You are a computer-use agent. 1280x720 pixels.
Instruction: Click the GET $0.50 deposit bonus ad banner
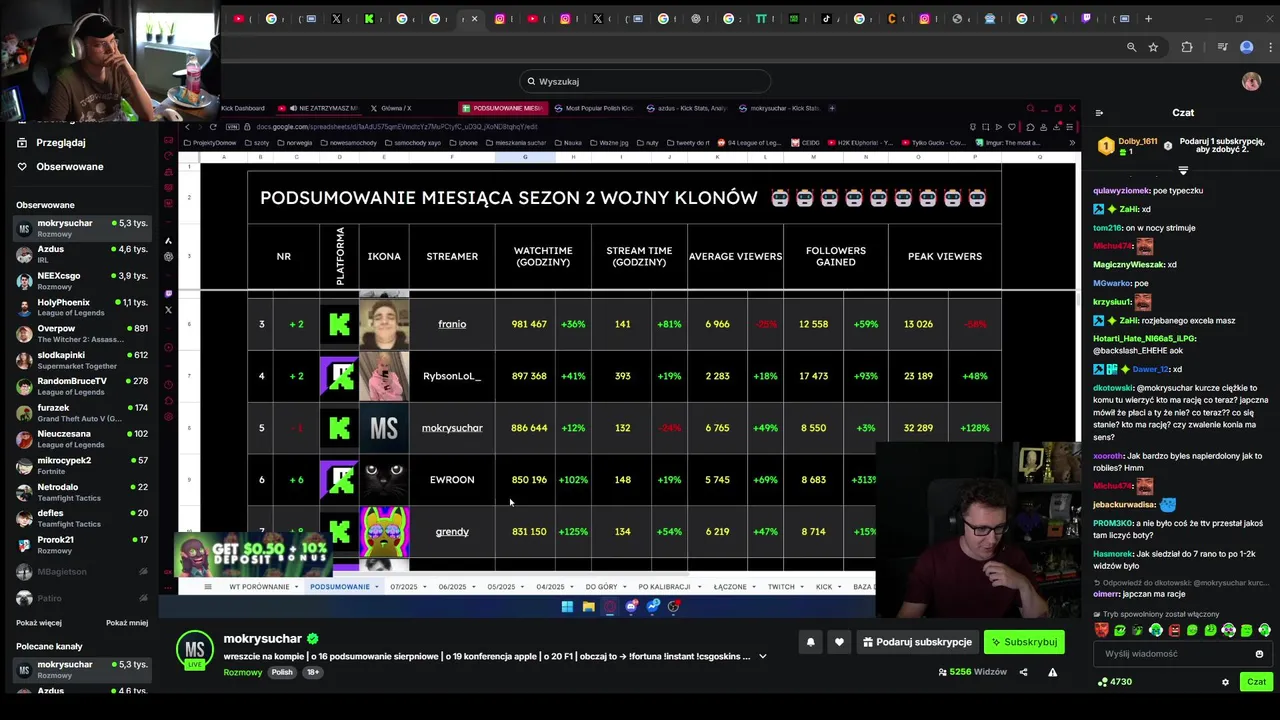[252, 555]
